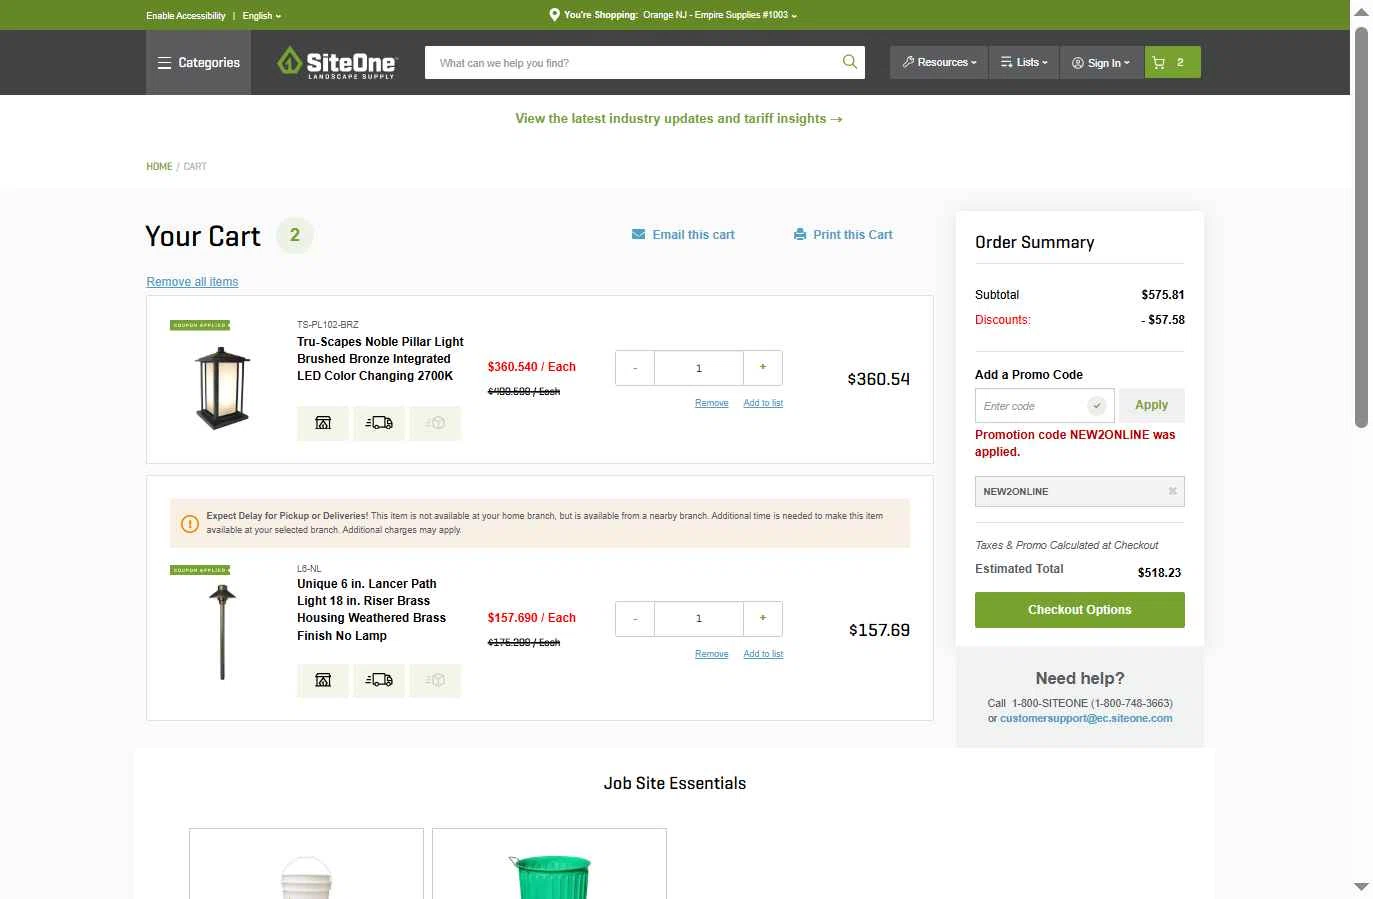Click the white bucket product thumbnail

click(306, 877)
